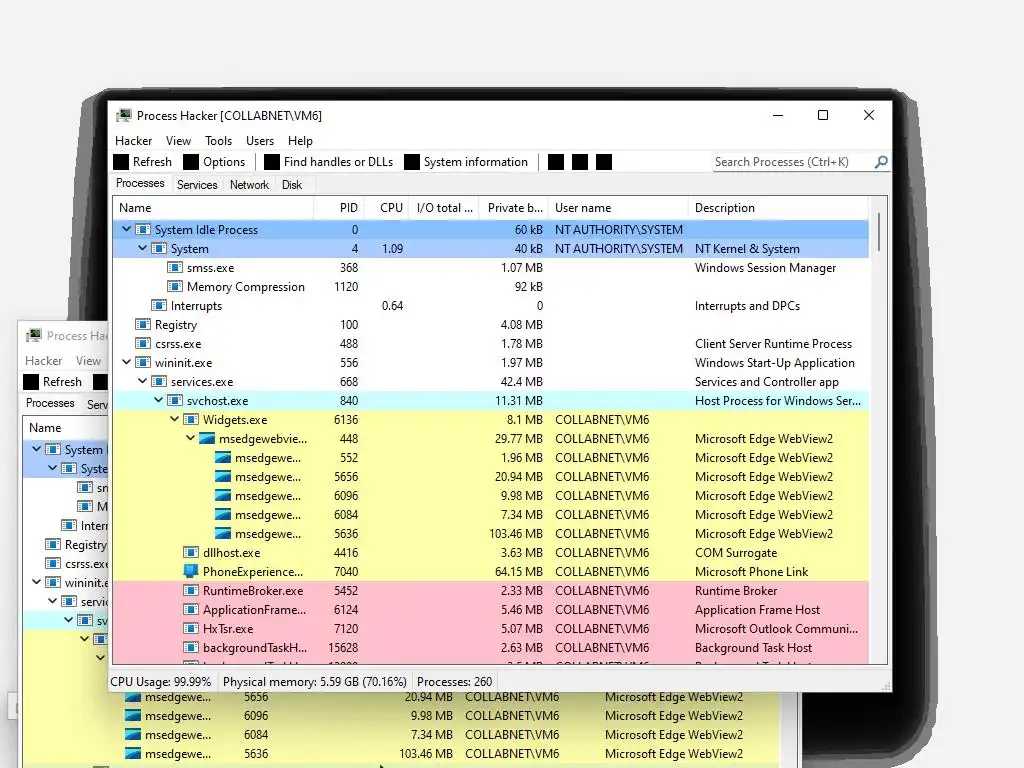Switch to the Disk tab
This screenshot has height=768, width=1024.
pos(292,185)
